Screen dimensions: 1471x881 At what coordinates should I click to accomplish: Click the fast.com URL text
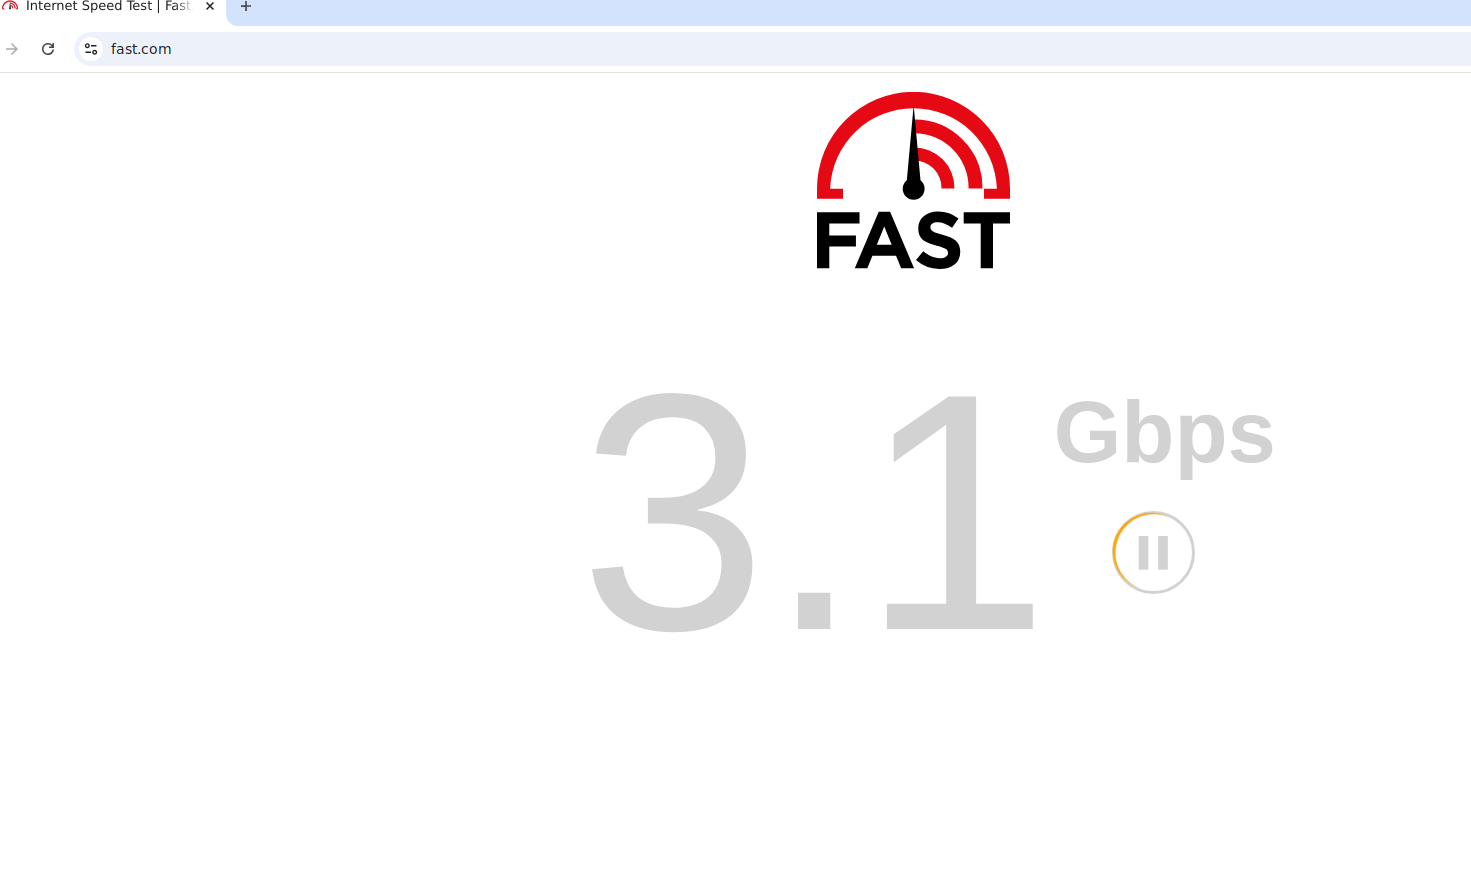tap(141, 49)
